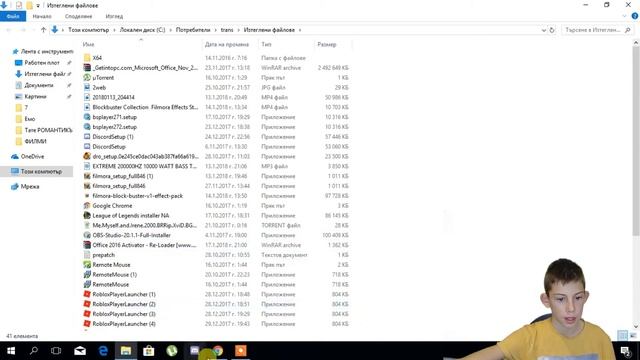Viewport: 640px width, 360px height.
Task: Select the Blockbuster Collection Filmora MP4 file
Action: click(x=145, y=107)
